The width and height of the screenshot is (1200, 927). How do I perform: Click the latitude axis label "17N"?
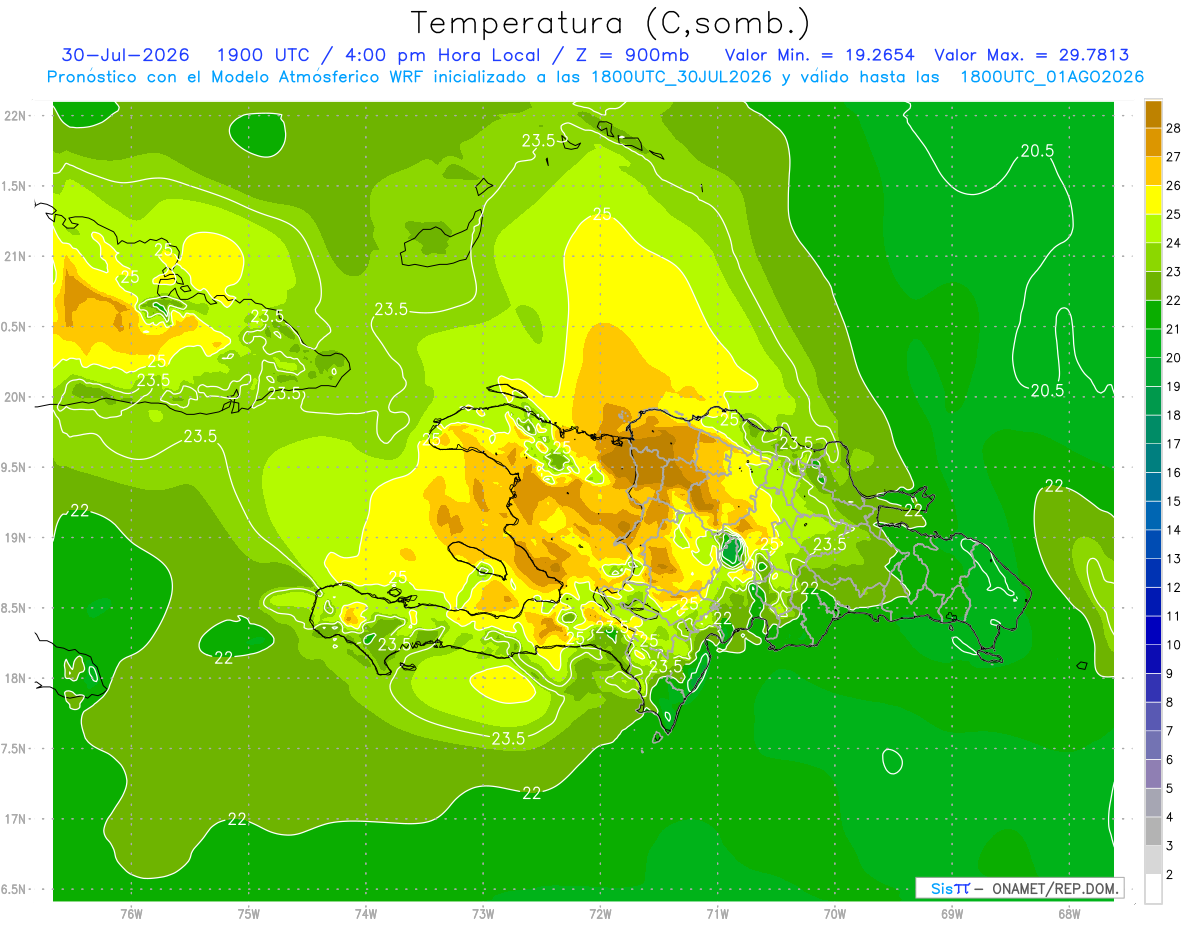pyautogui.click(x=14, y=819)
